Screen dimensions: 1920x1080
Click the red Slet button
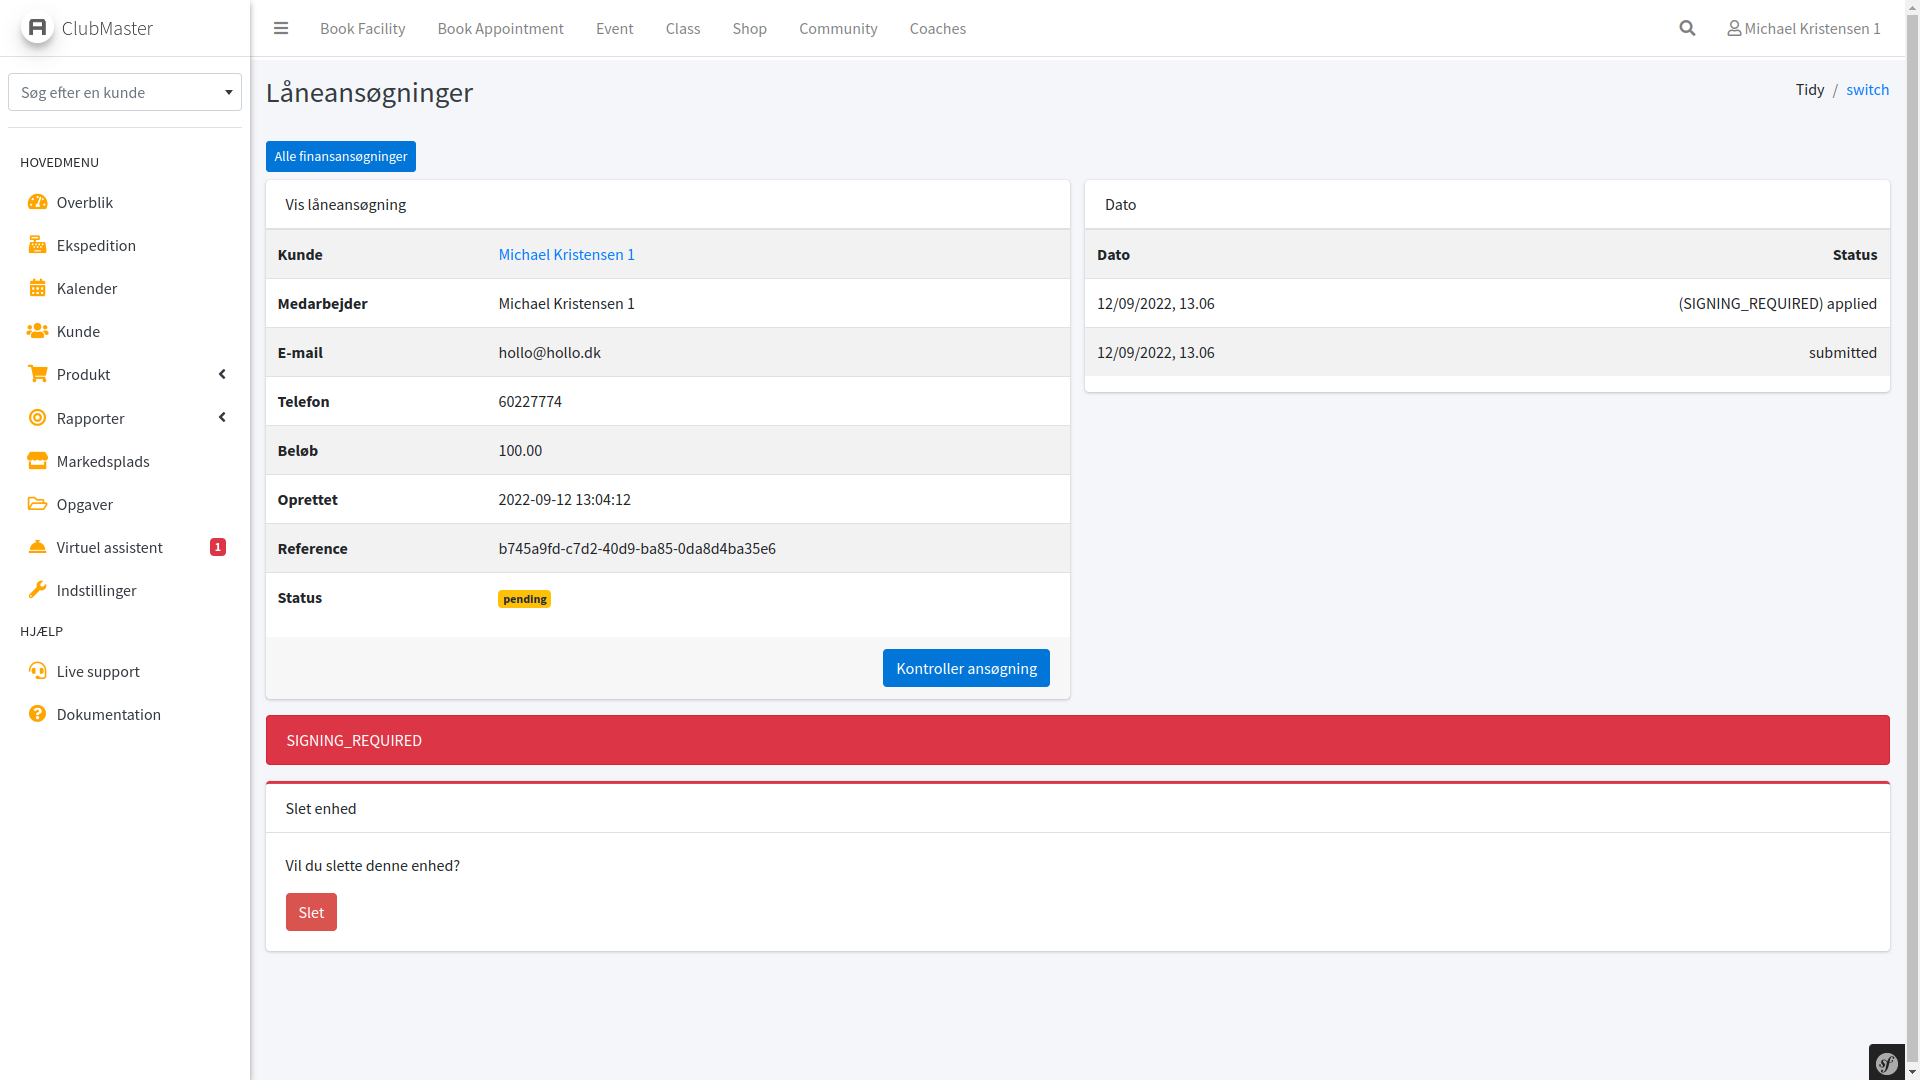(311, 912)
